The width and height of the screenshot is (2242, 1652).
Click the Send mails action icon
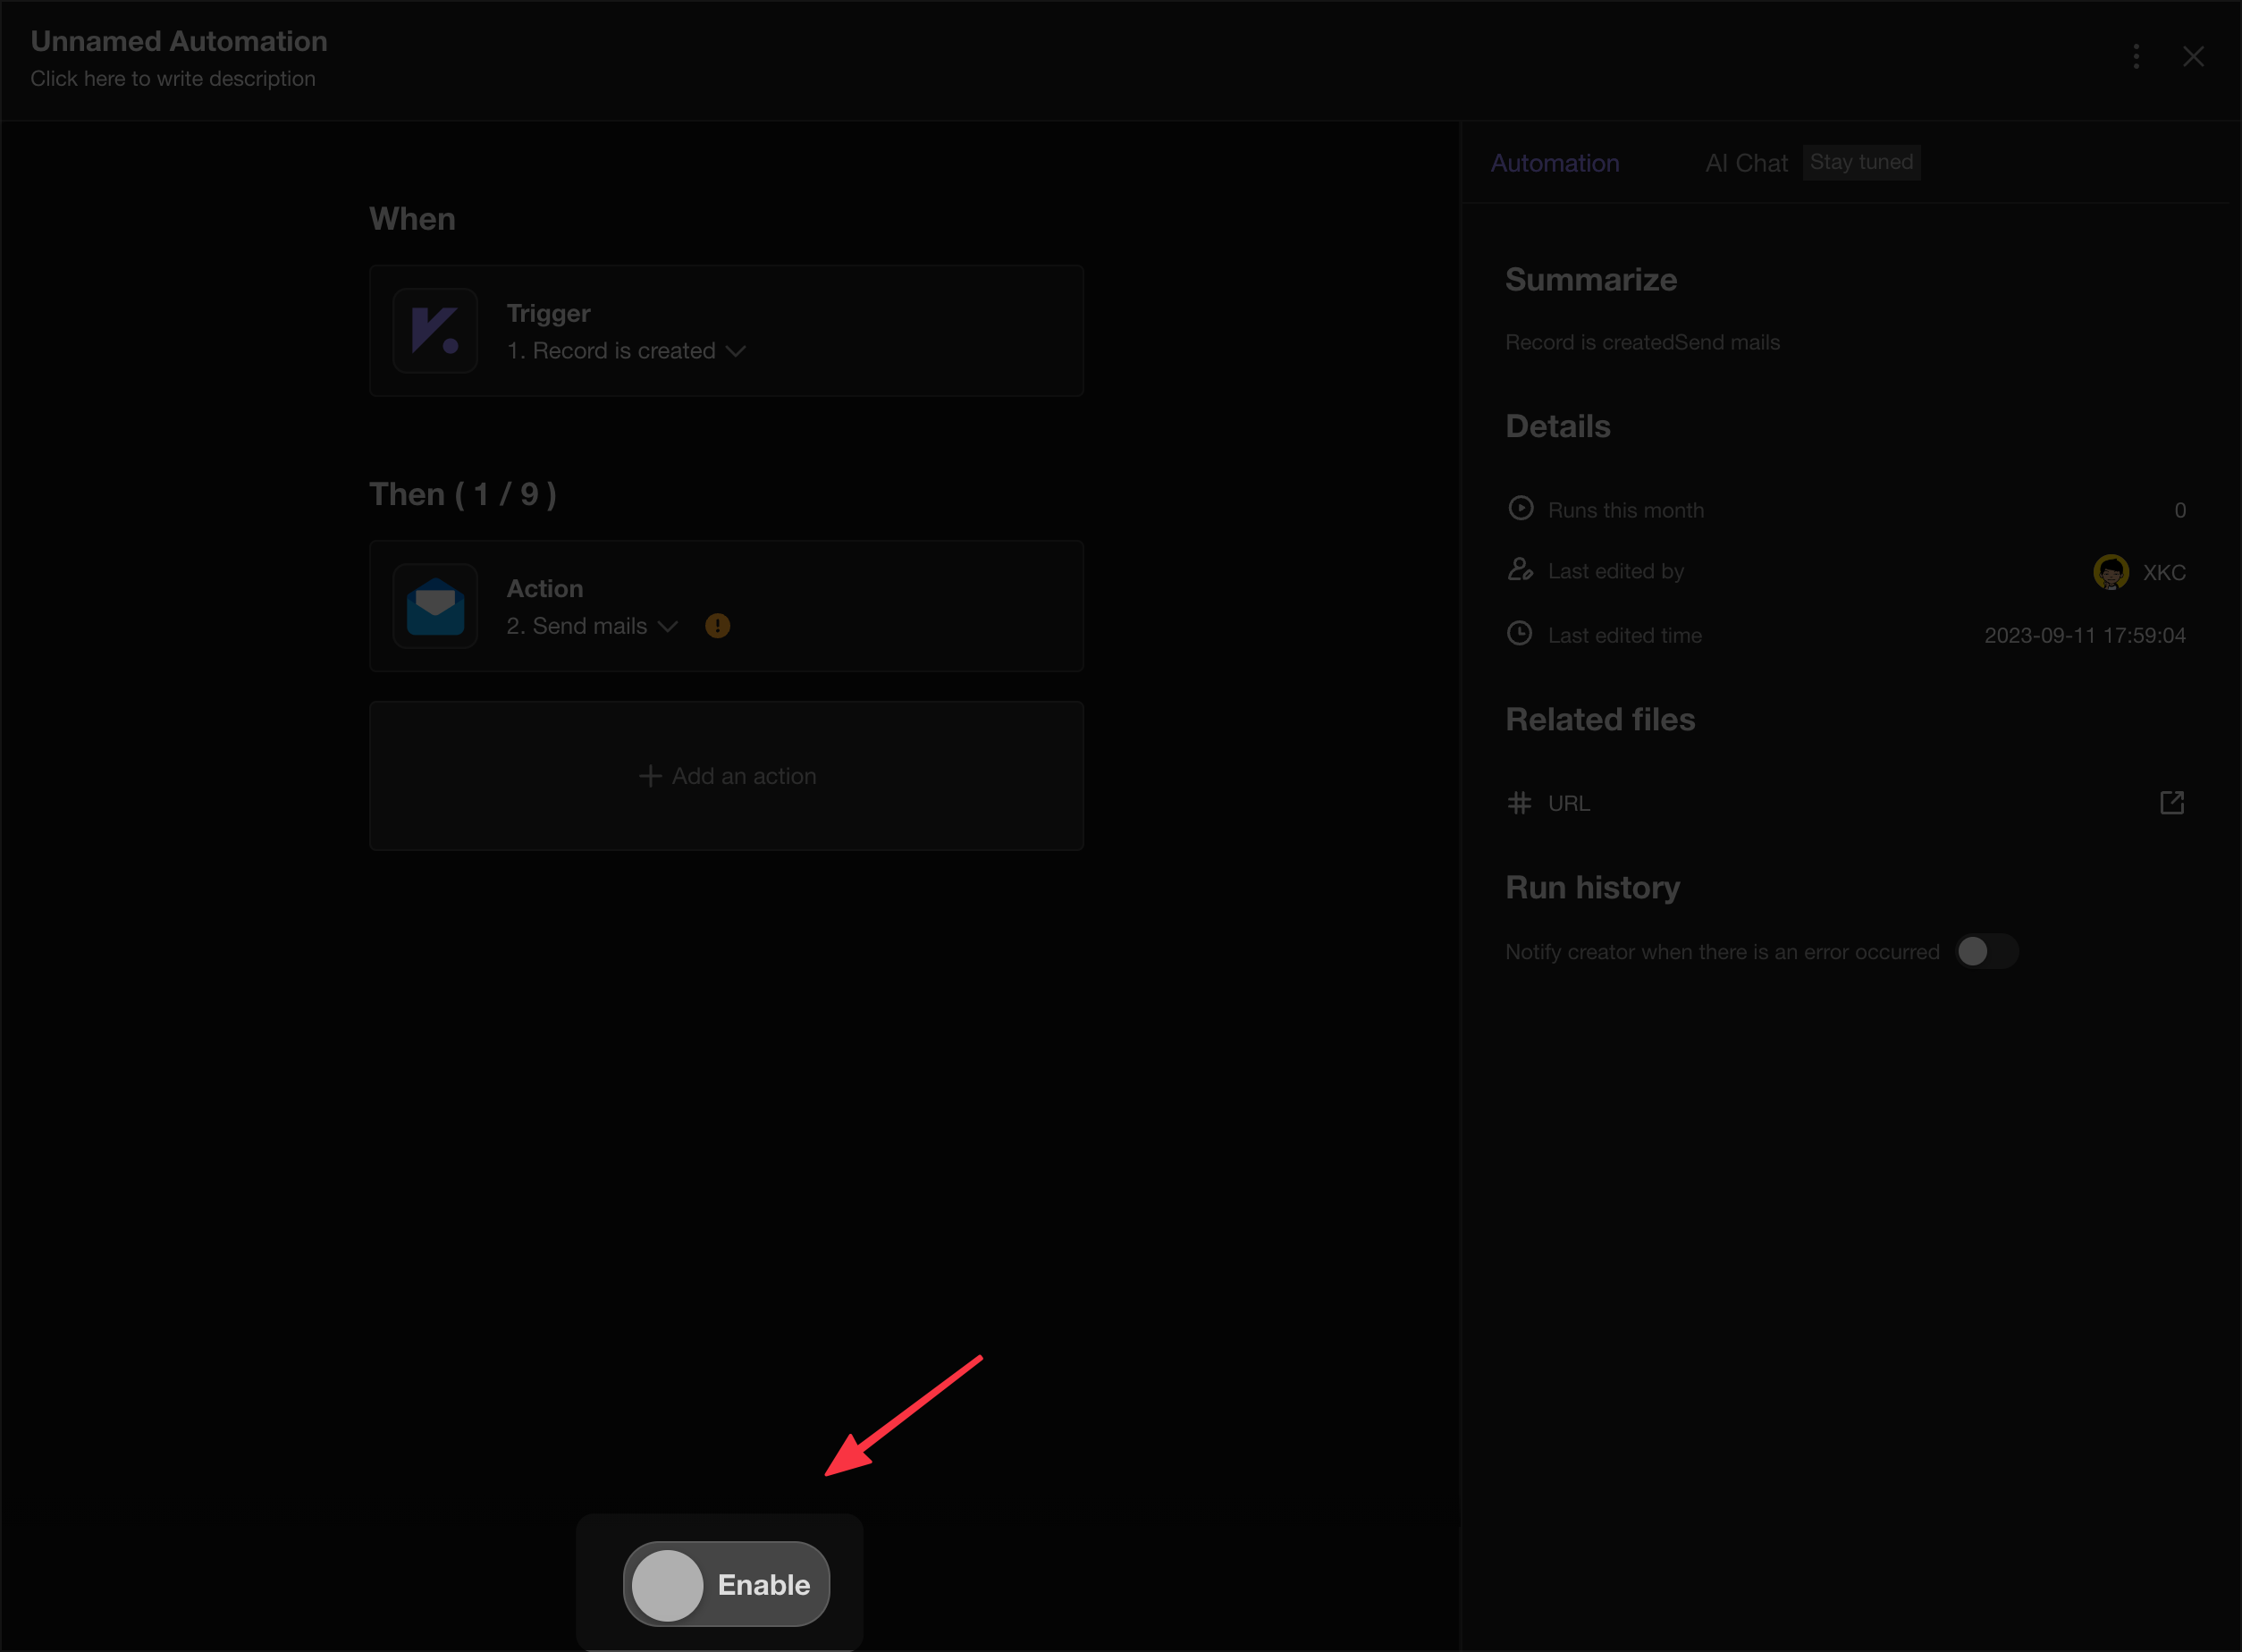point(437,606)
